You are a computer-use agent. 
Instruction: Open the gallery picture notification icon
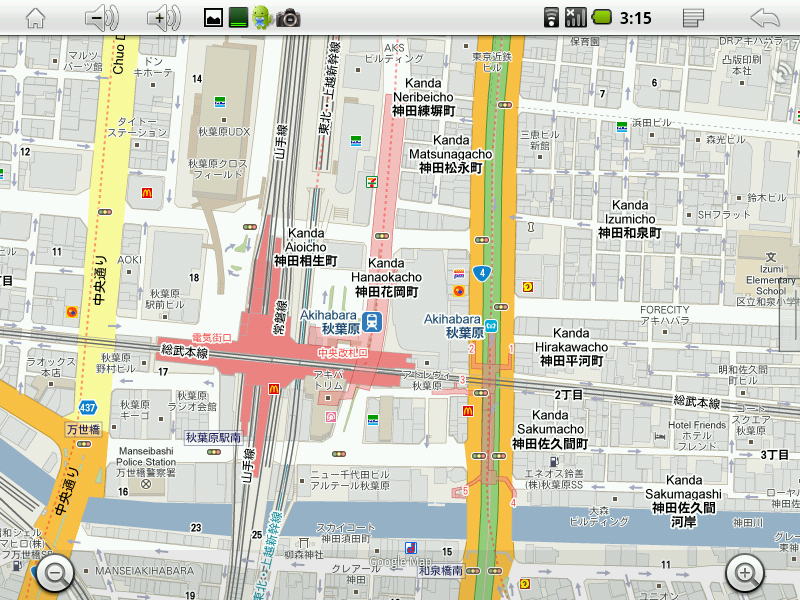213,18
